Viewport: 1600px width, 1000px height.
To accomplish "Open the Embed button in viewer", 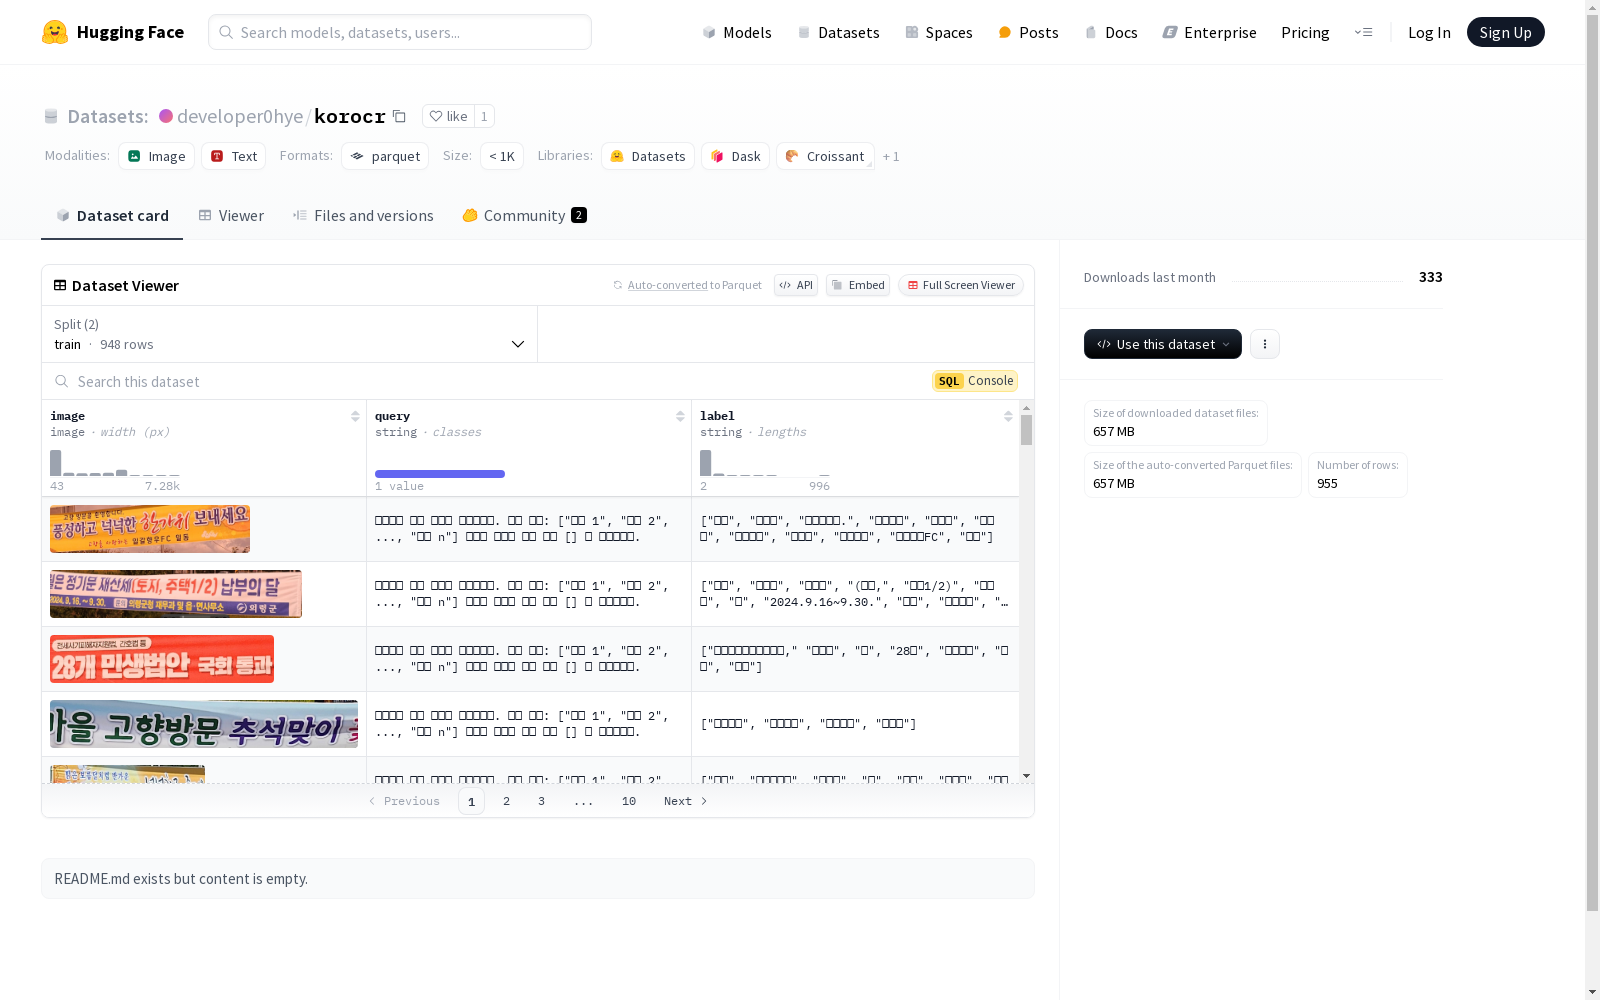I will pos(858,285).
